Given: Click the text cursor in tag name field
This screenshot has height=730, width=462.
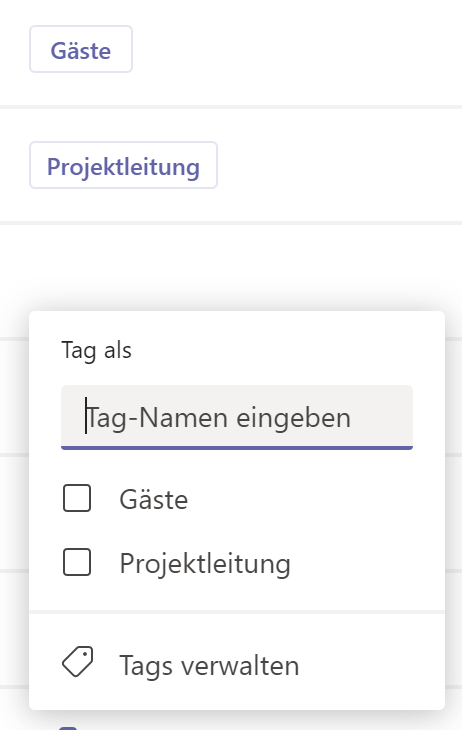Looking at the screenshot, I should pos(86,416).
